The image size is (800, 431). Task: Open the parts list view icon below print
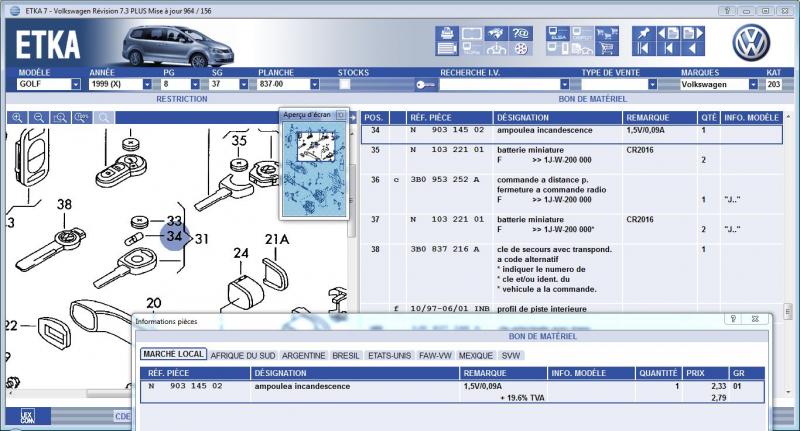point(446,49)
